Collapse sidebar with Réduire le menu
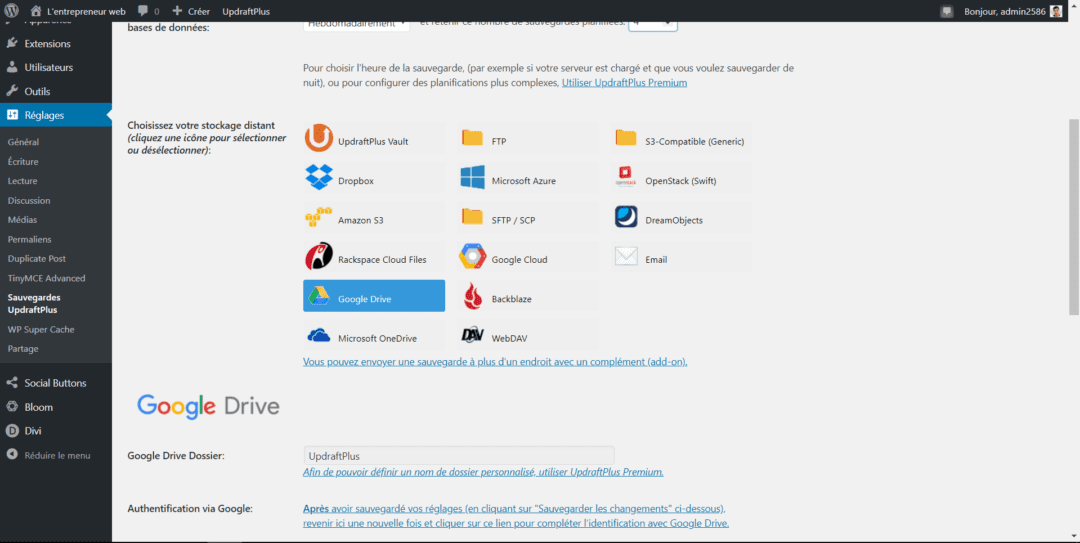The height and width of the screenshot is (543, 1080). pos(48,455)
